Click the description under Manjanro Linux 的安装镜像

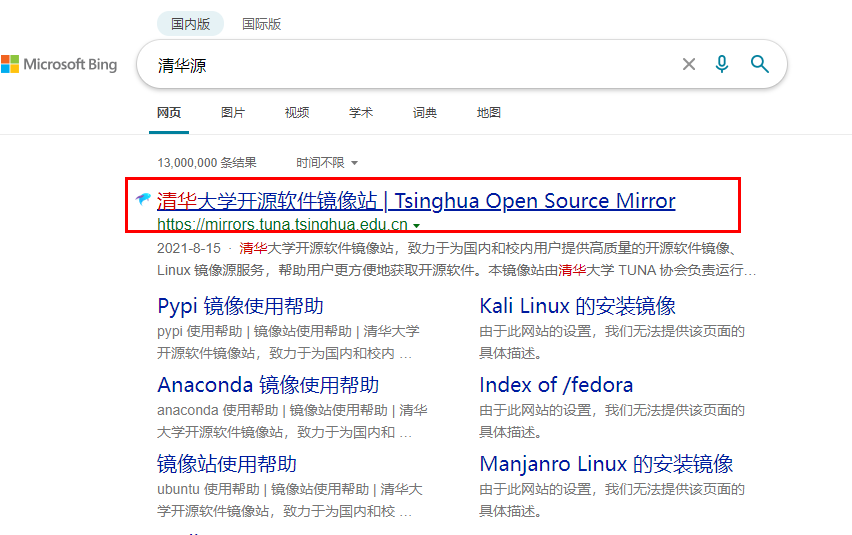pyautogui.click(x=612, y=500)
